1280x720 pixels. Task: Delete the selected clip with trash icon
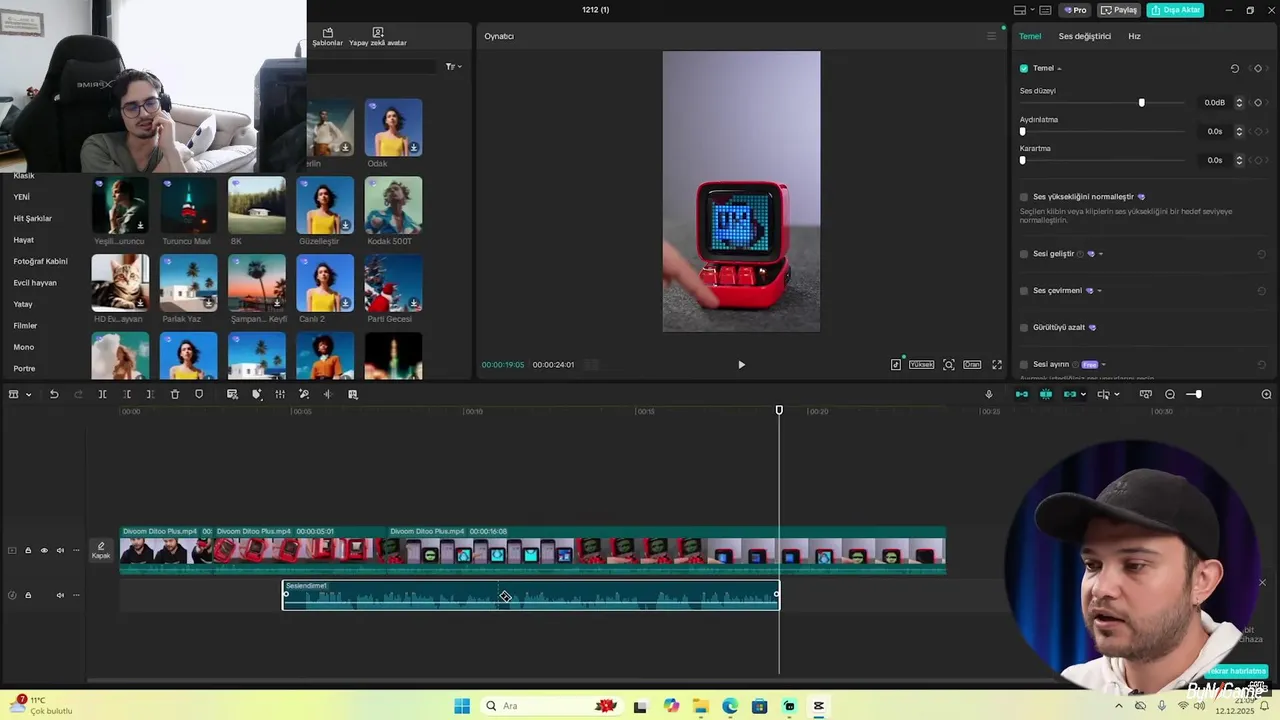[175, 395]
